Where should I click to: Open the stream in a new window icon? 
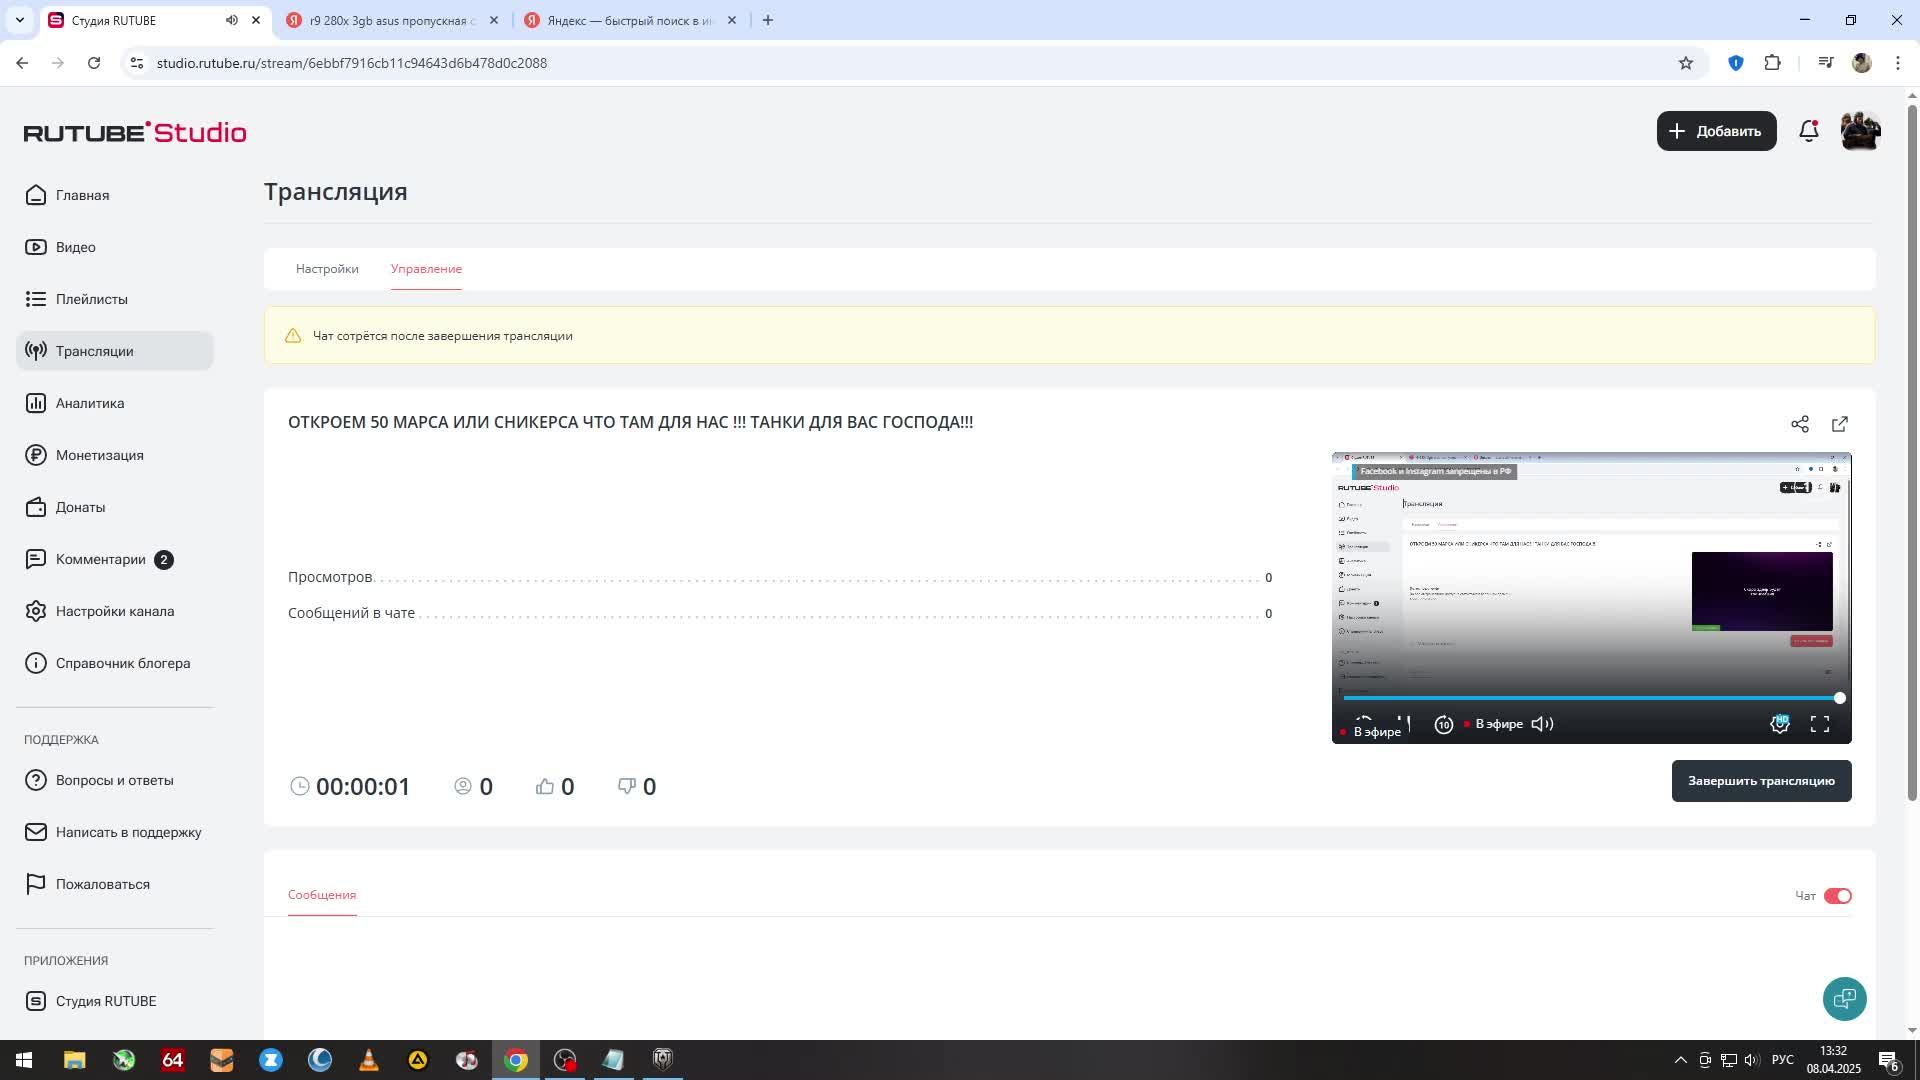pyautogui.click(x=1840, y=424)
